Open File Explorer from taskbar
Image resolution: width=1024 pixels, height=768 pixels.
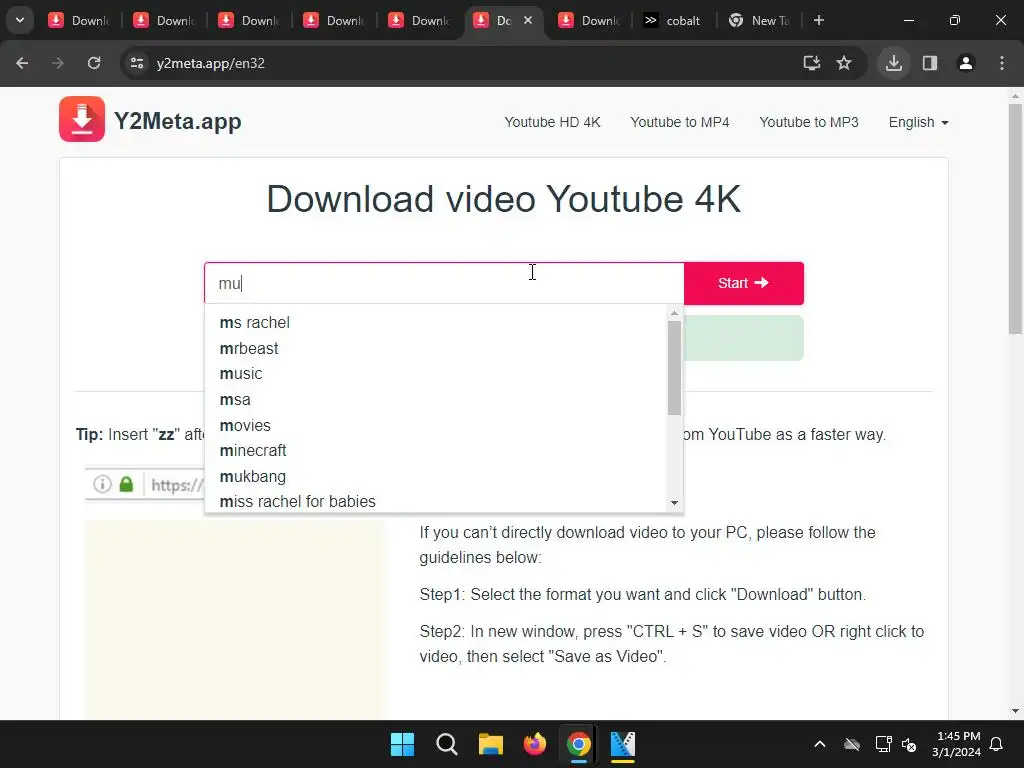[x=490, y=744]
